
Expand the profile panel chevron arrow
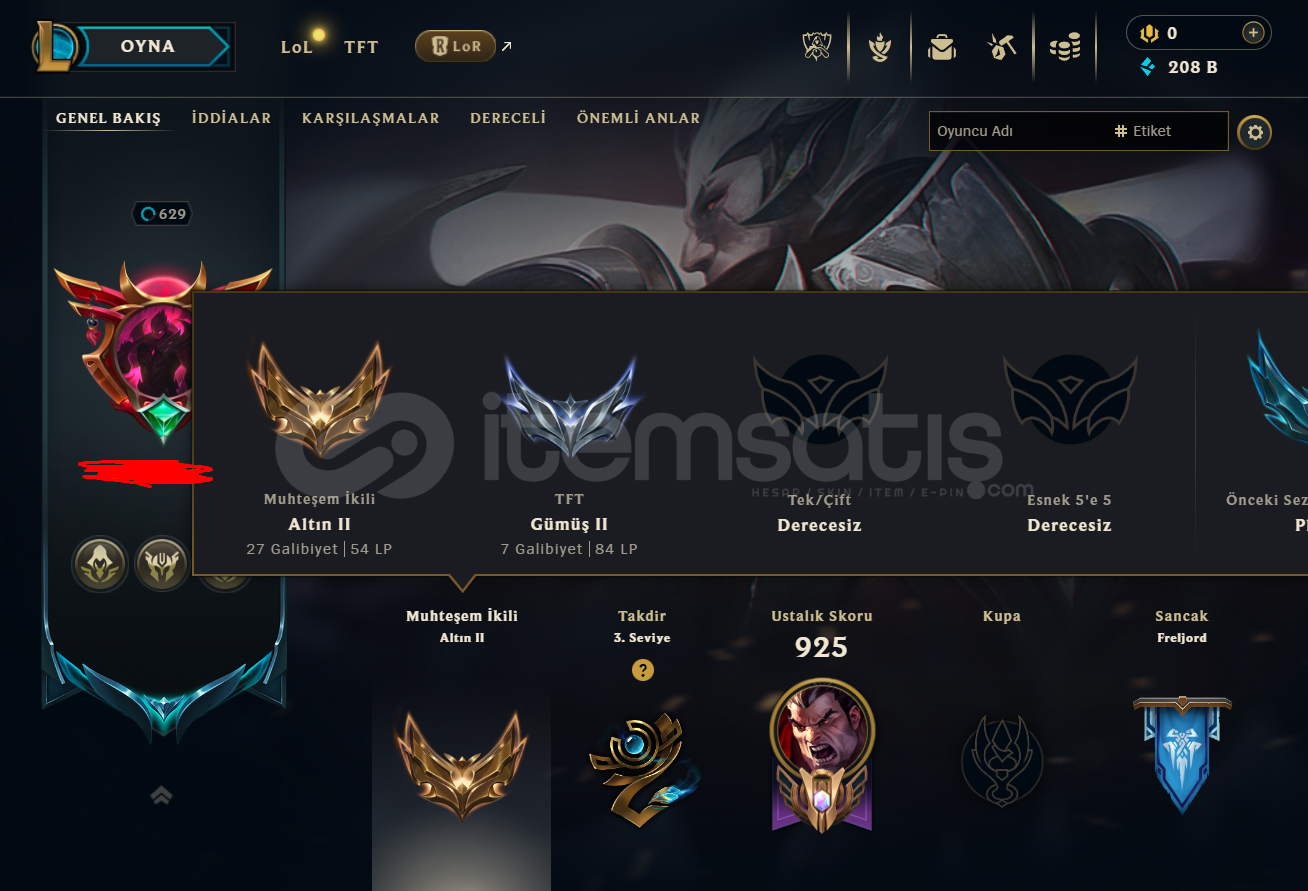161,796
